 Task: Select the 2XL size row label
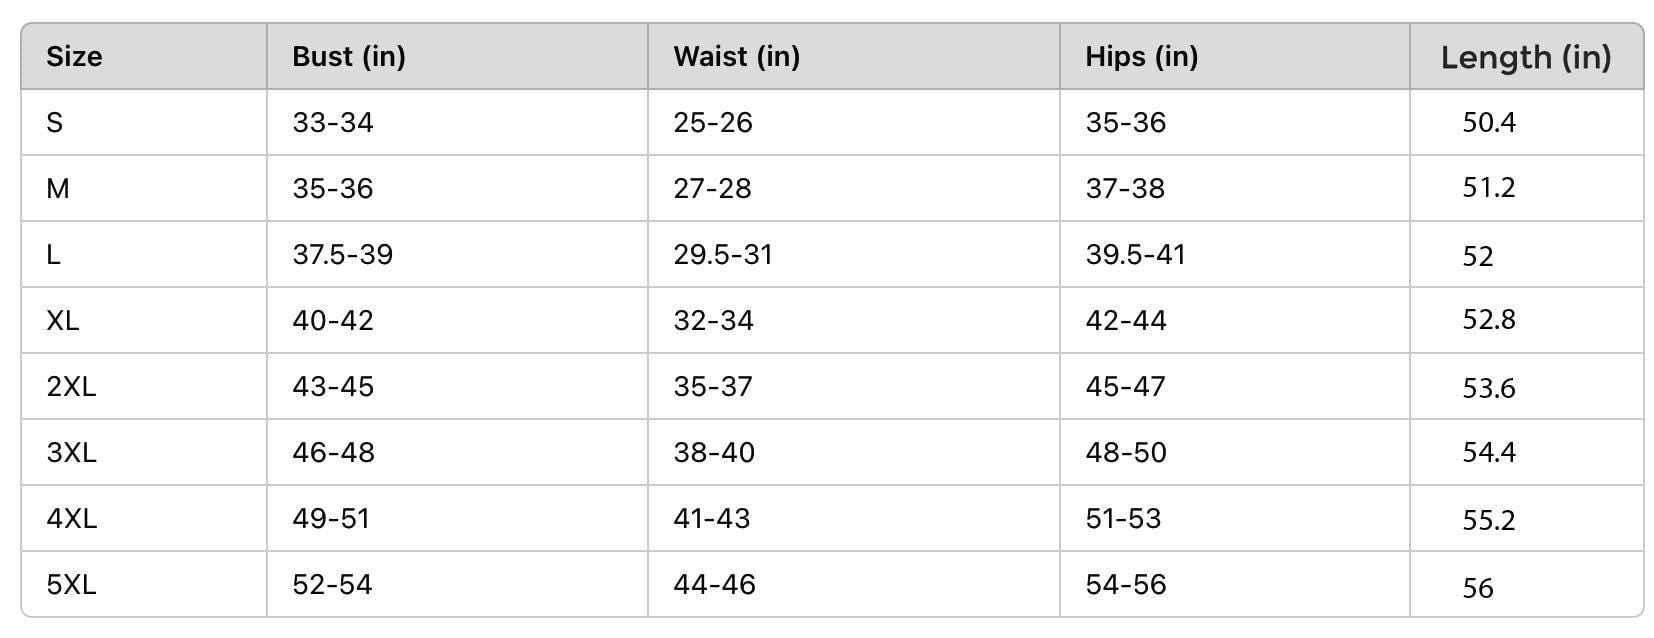coord(71,387)
